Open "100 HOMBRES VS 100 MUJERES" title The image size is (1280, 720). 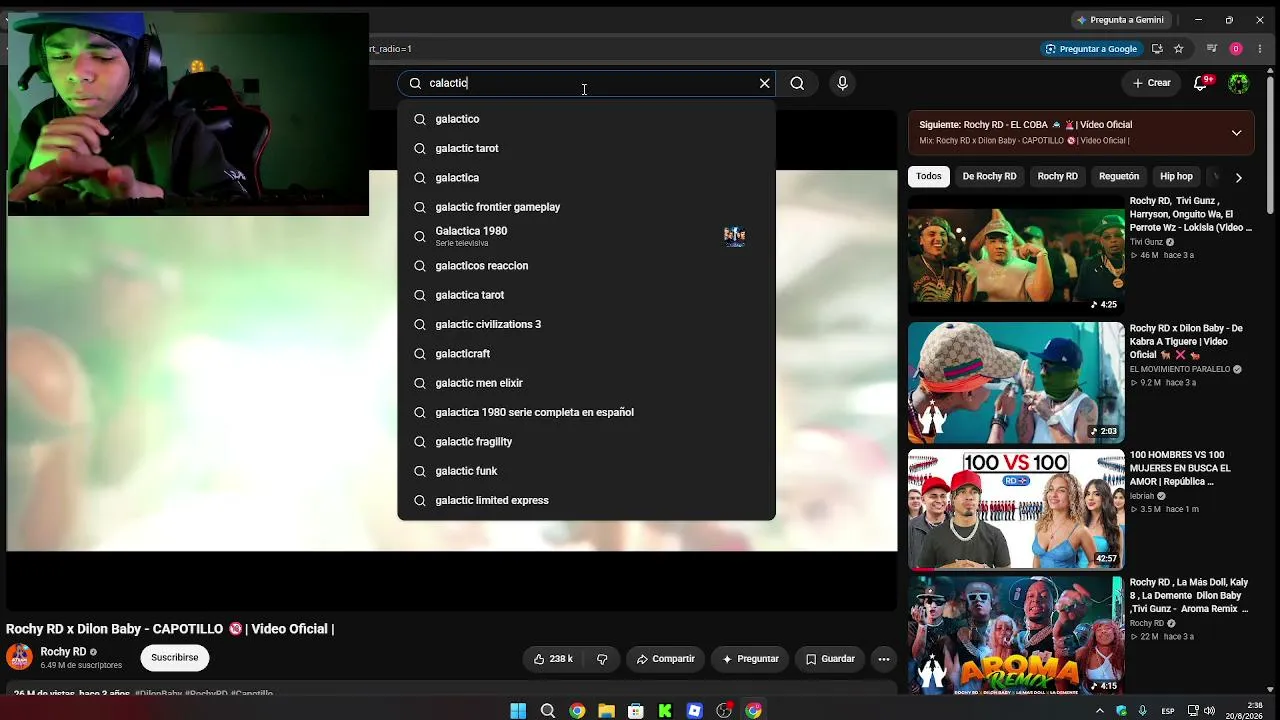coord(1180,468)
